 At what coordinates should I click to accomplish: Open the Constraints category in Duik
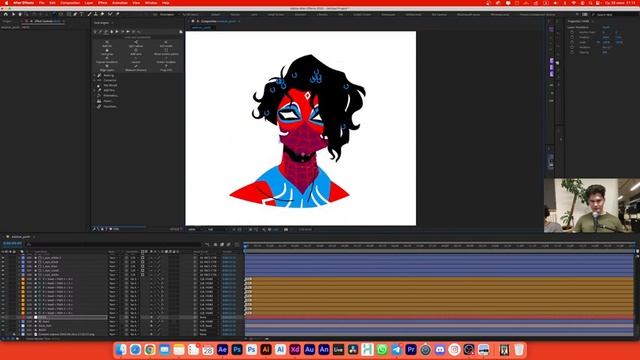point(110,80)
